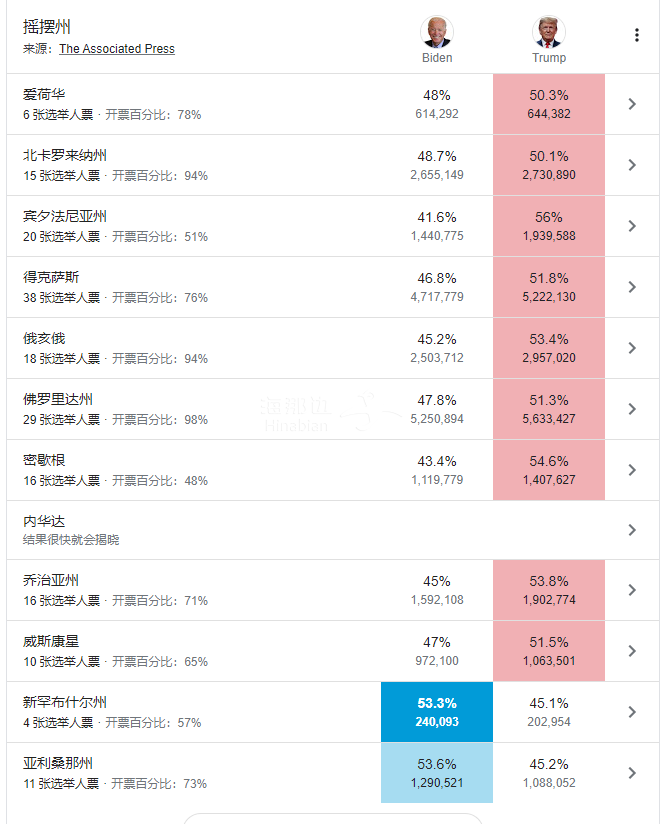The image size is (667, 824).
Task: Expand the 内华达 row chevron
Action: coord(632,530)
